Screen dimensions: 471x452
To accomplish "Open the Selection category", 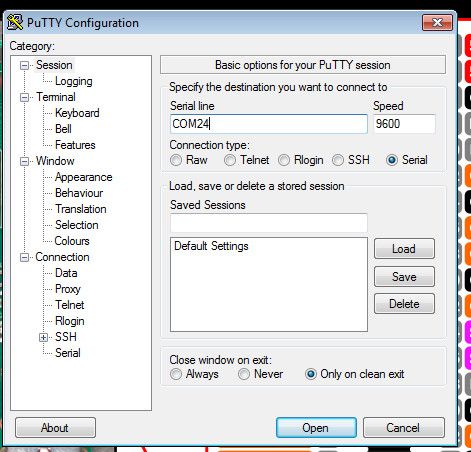I will (76, 225).
